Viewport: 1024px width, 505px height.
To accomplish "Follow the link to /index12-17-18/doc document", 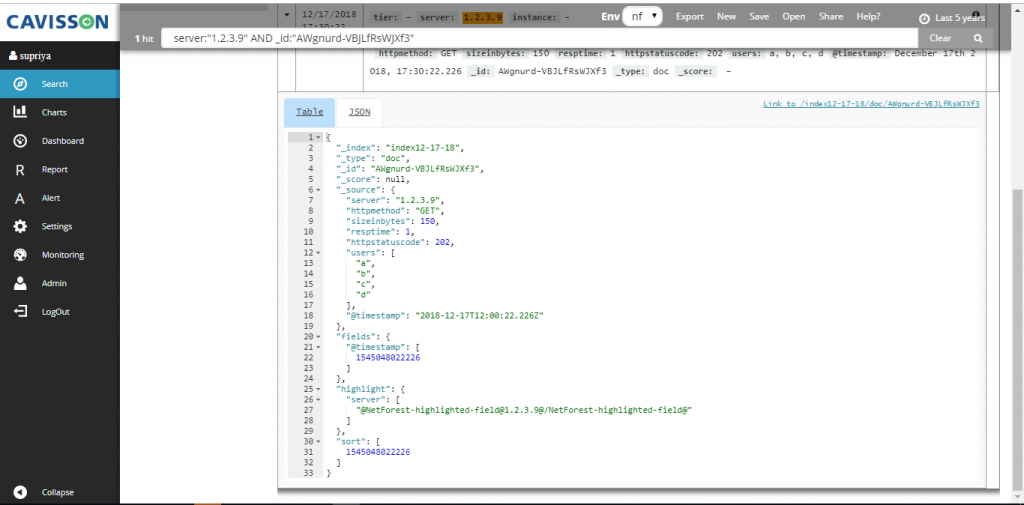I will pyautogui.click(x=870, y=104).
